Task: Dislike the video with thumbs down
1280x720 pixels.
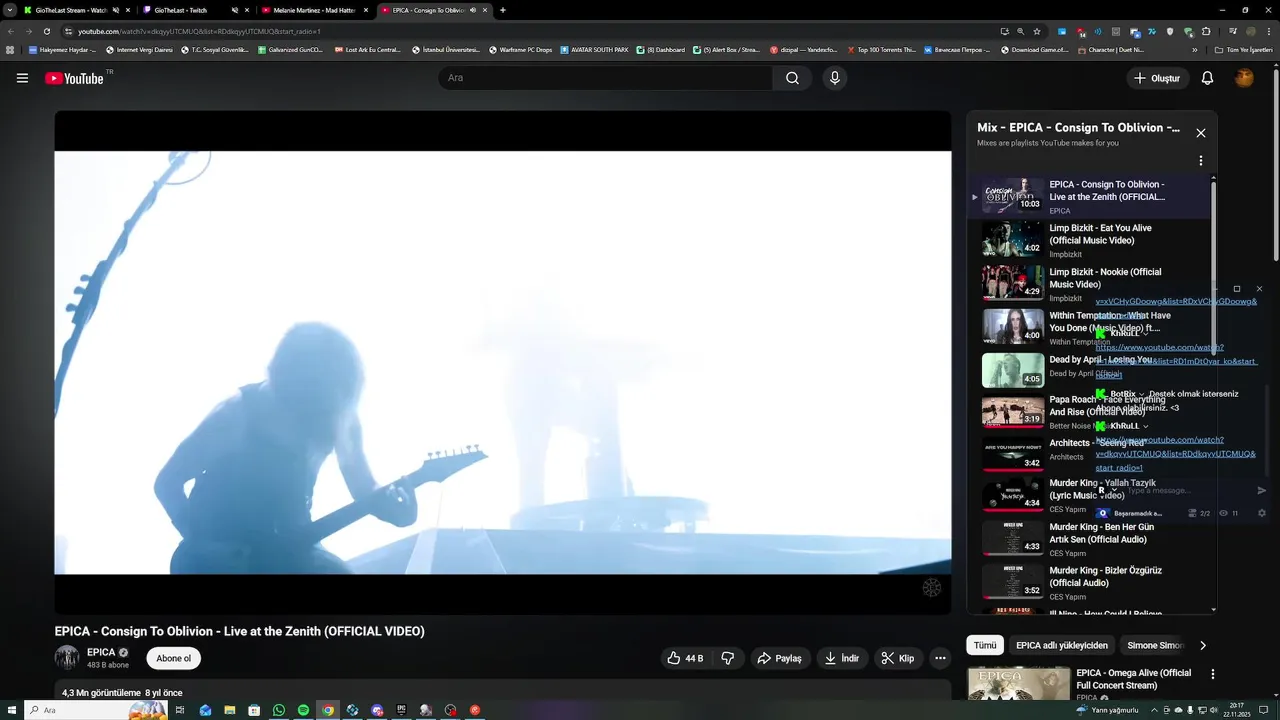Action: coord(728,658)
